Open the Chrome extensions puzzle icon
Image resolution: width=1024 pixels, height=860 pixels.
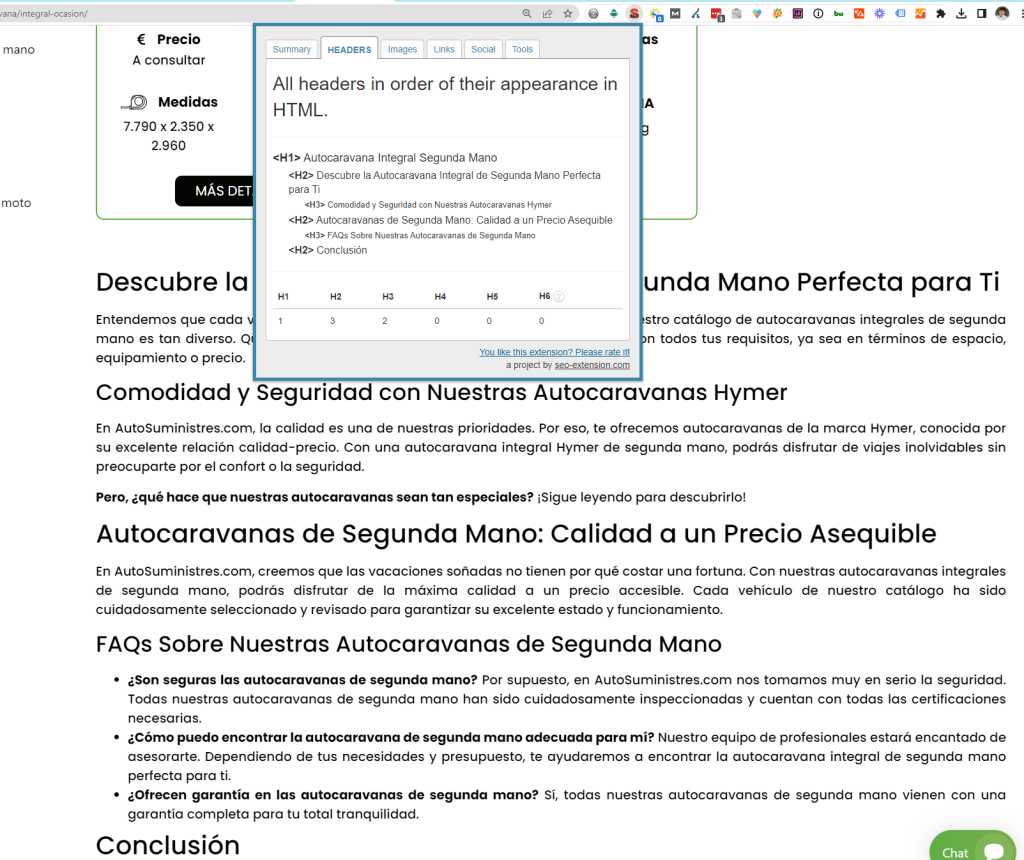point(941,14)
